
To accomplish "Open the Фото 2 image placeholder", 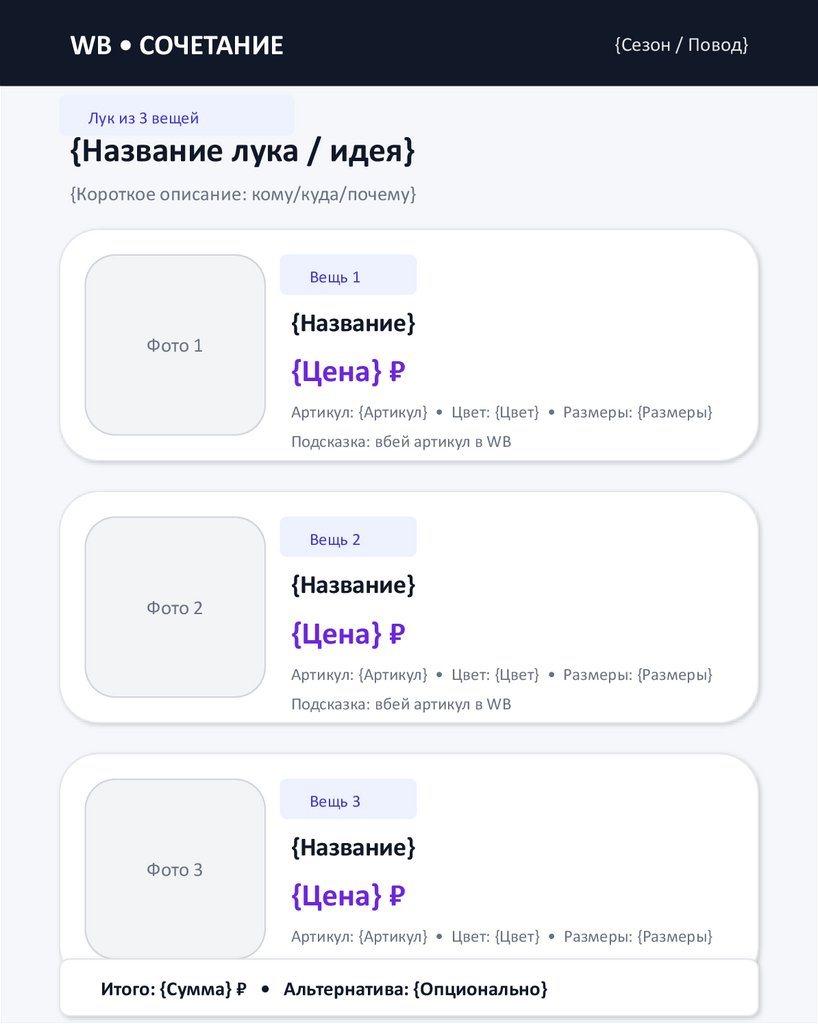I will click(175, 607).
